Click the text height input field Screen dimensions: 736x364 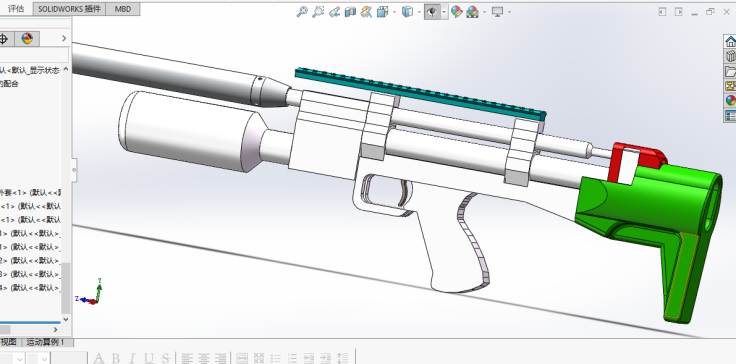tap(69, 358)
